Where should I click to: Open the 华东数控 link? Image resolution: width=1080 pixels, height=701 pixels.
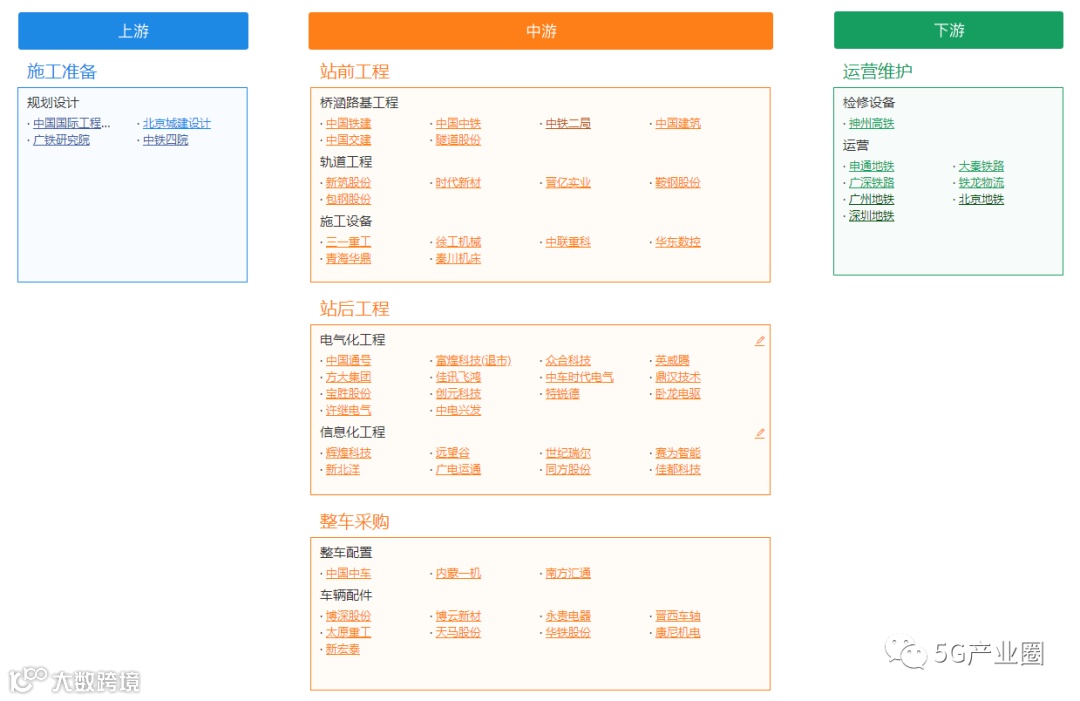pos(678,242)
